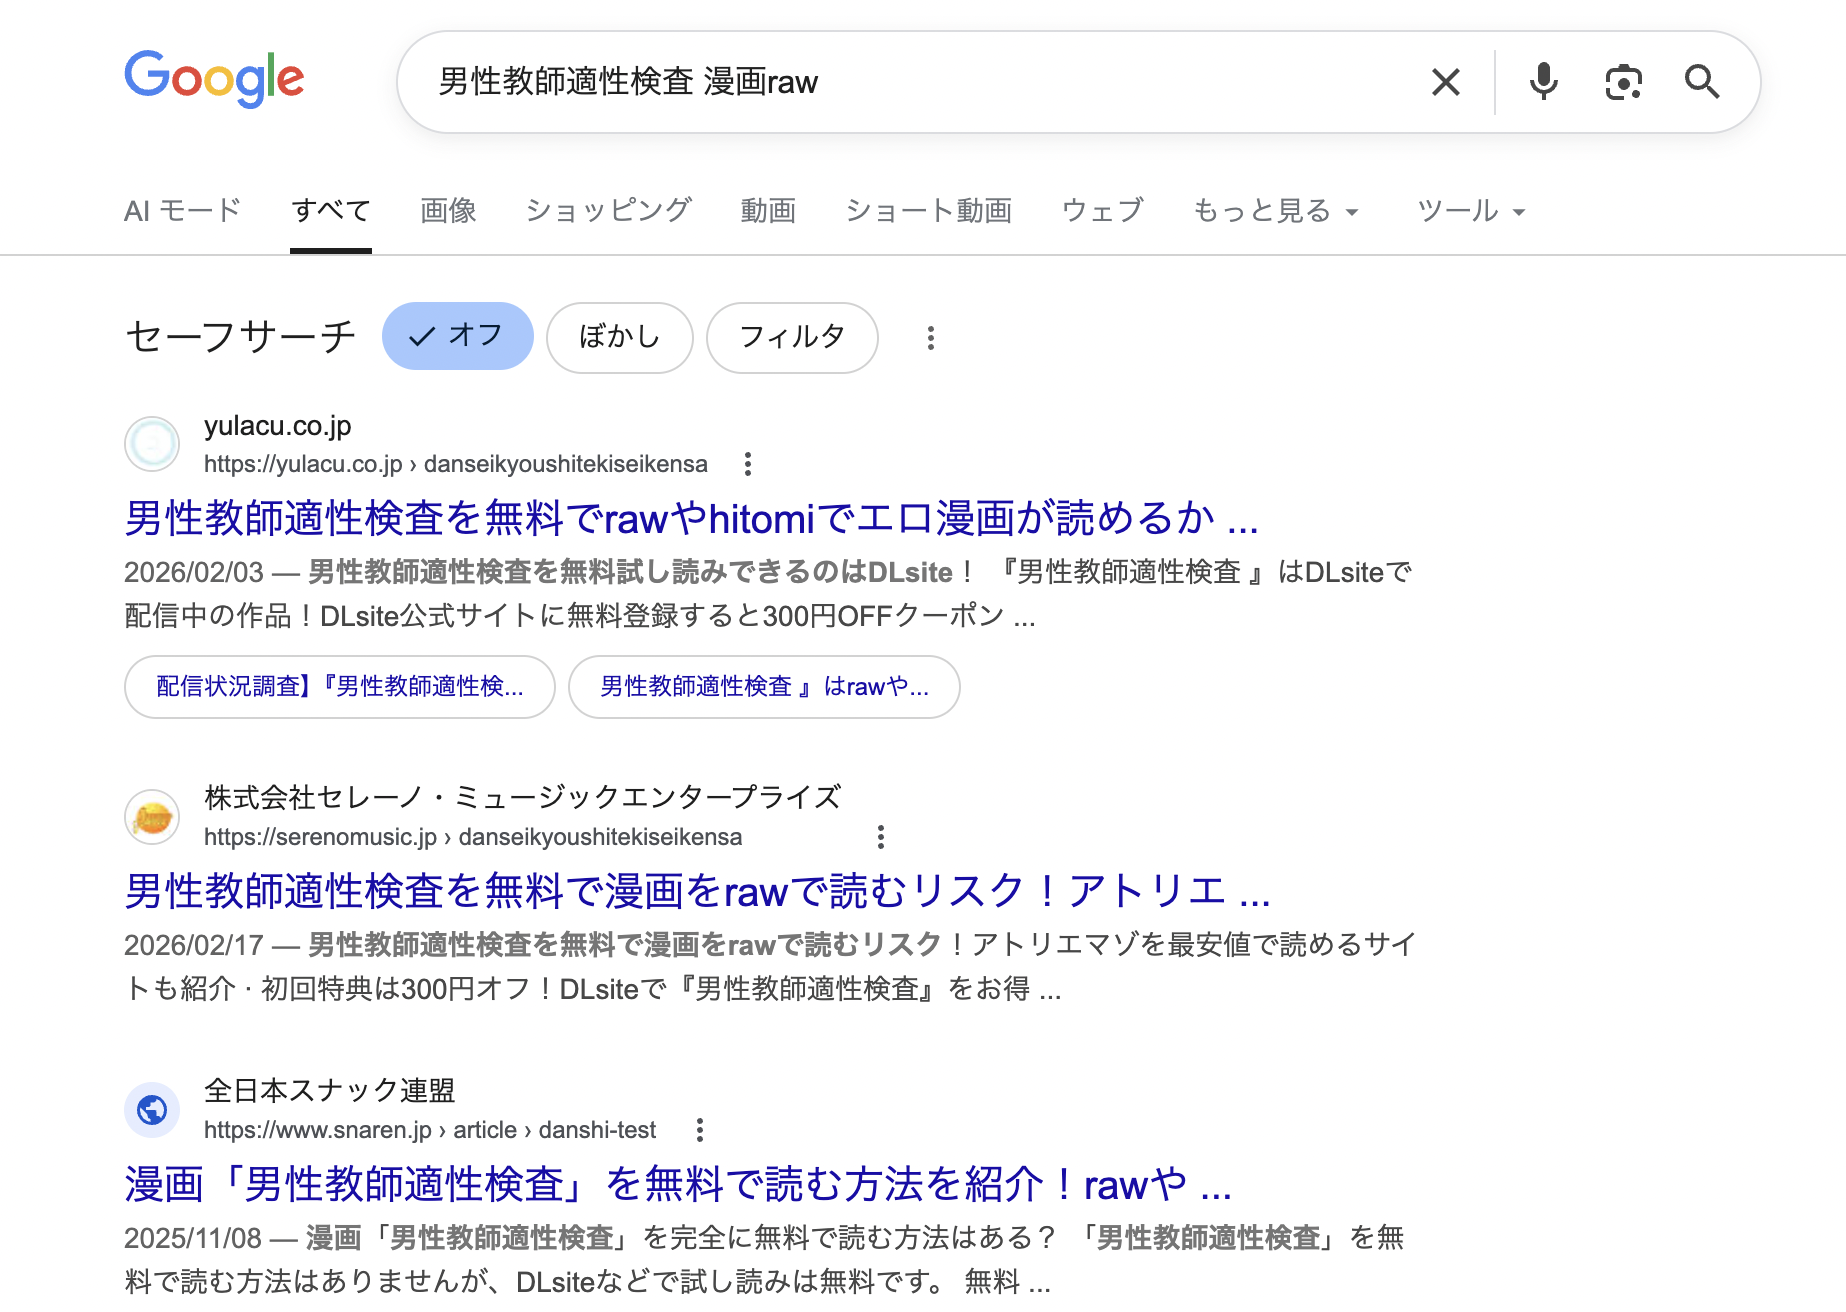This screenshot has width=1846, height=1312.
Task: Click serenomusic.jp orange favicon
Action: click(x=152, y=817)
